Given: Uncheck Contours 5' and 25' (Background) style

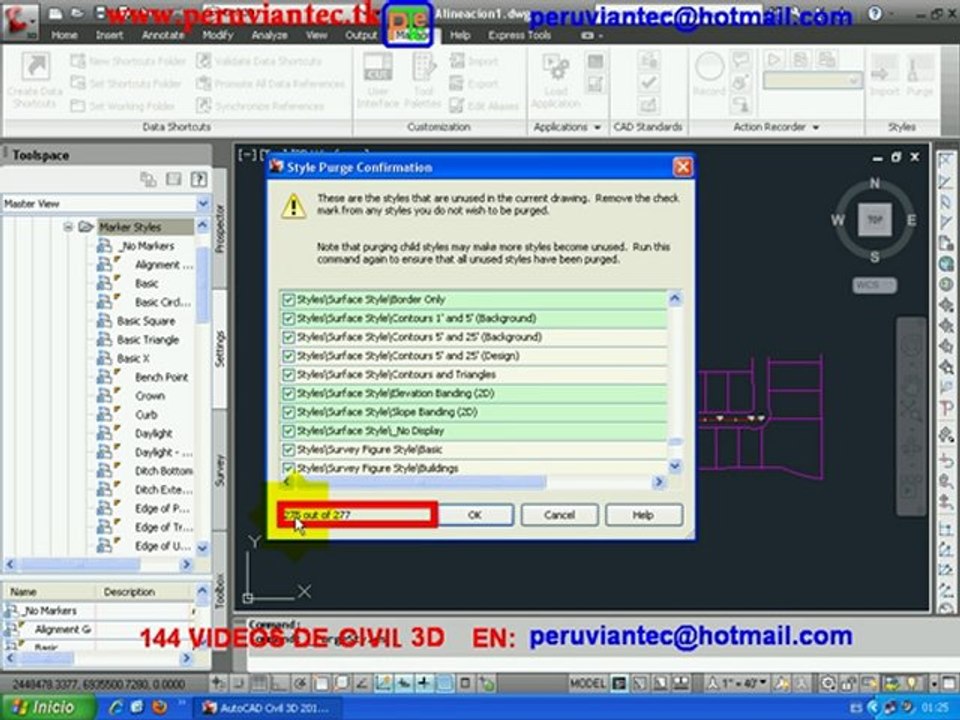Looking at the screenshot, I should coord(288,337).
